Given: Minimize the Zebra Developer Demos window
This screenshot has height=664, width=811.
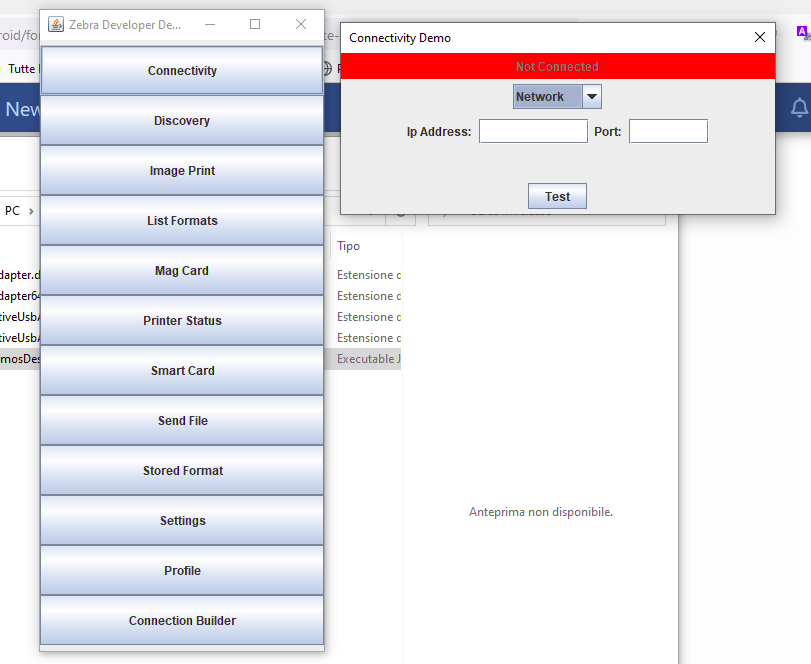Looking at the screenshot, I should coord(210,24).
